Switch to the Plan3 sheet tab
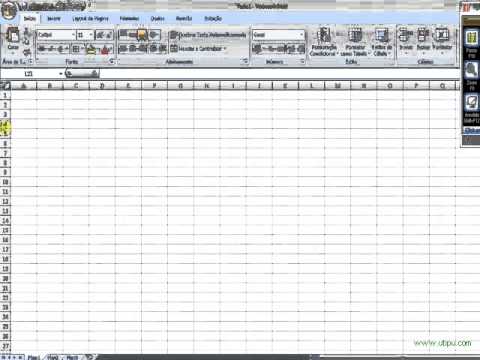 click(x=72, y=357)
